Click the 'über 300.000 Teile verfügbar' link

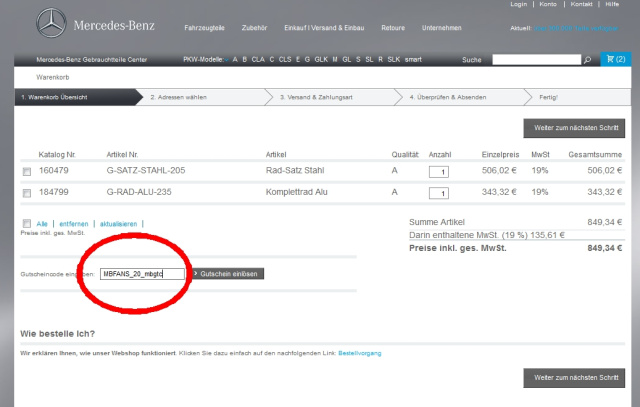[x=576, y=28]
